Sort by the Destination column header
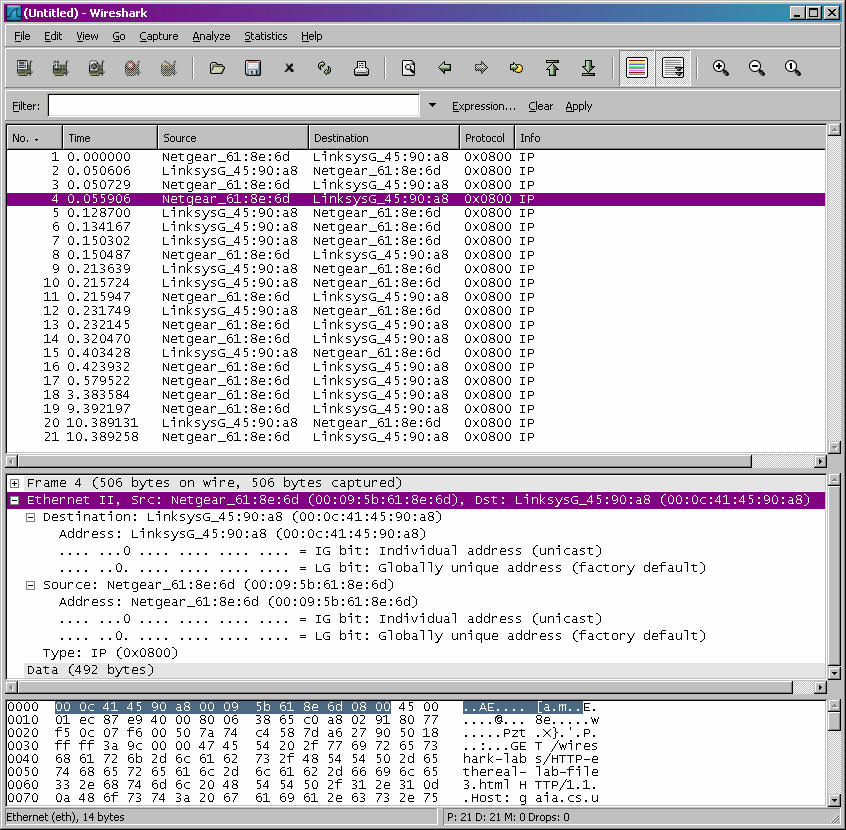 [x=384, y=138]
